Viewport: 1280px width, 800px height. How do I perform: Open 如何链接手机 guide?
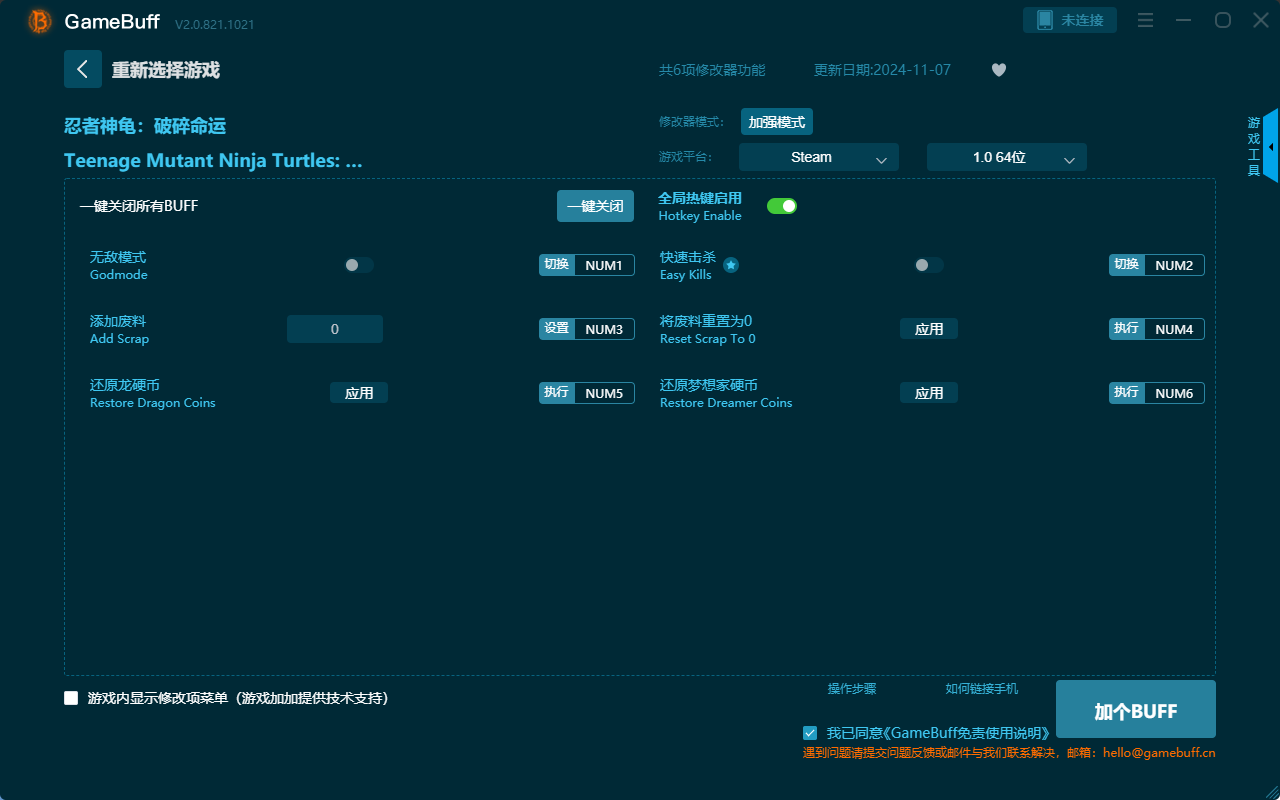pyautogui.click(x=981, y=689)
